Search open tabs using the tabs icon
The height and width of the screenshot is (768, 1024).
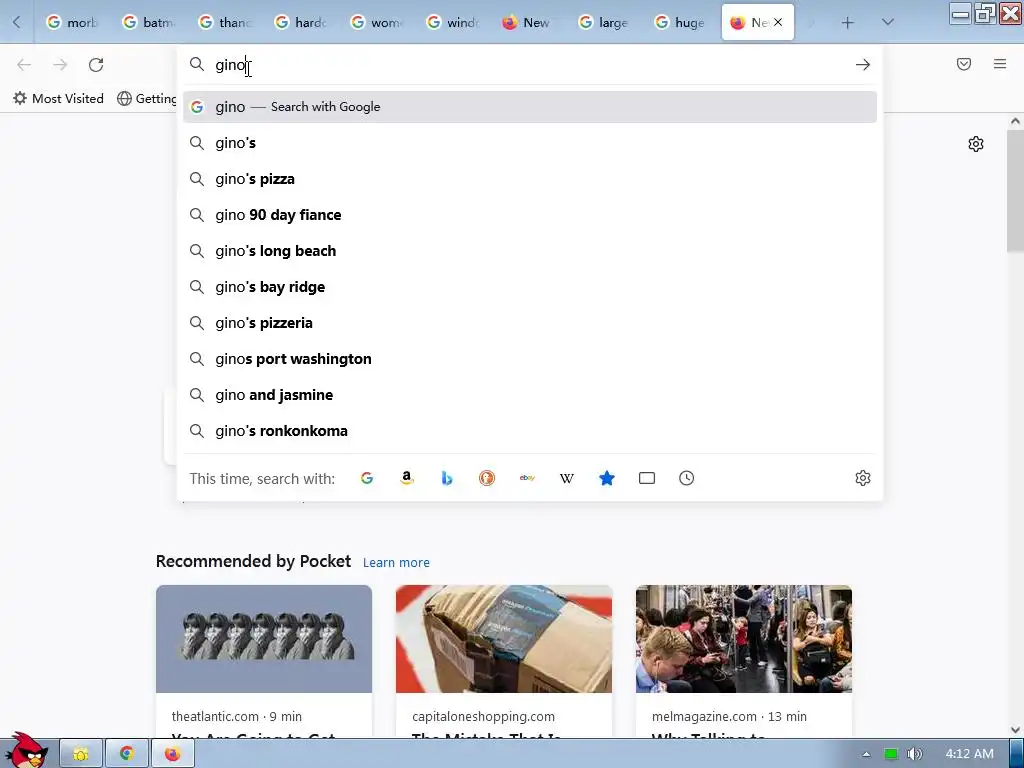pyautogui.click(x=647, y=478)
